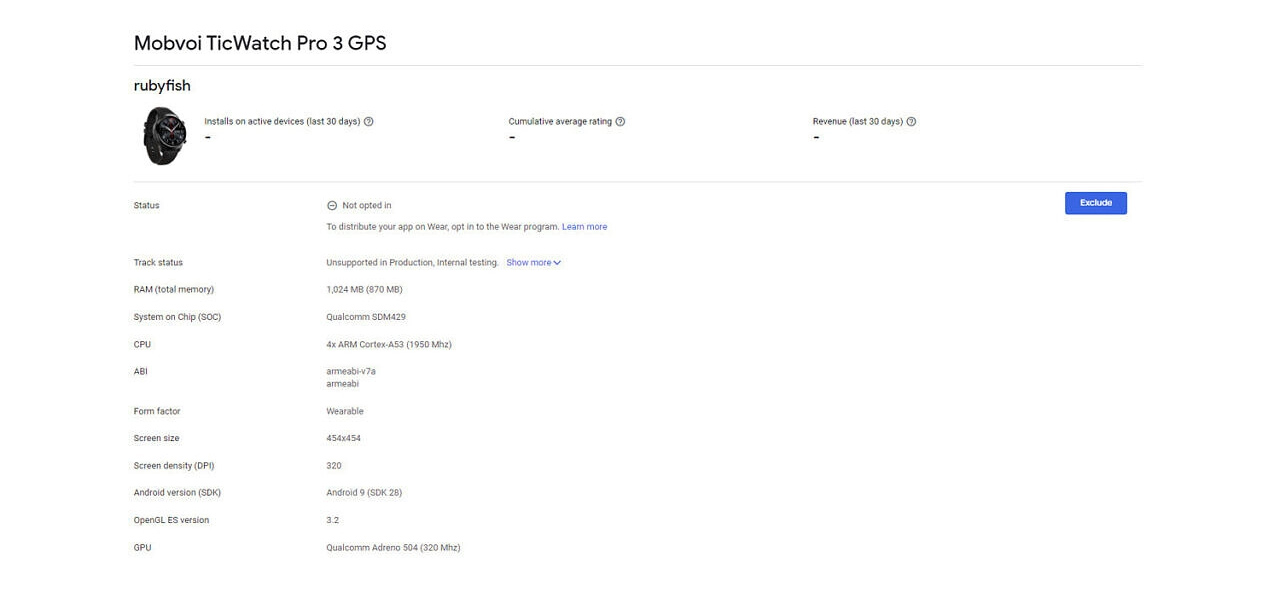Click the OpenGL ES 3.2 value
Viewport: 1280px width, 590px height.
(x=333, y=520)
